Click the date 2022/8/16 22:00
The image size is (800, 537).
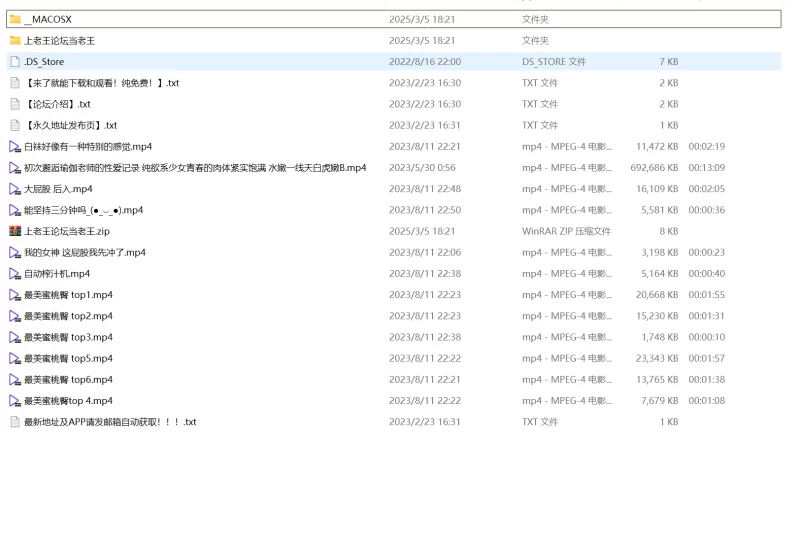click(425, 62)
